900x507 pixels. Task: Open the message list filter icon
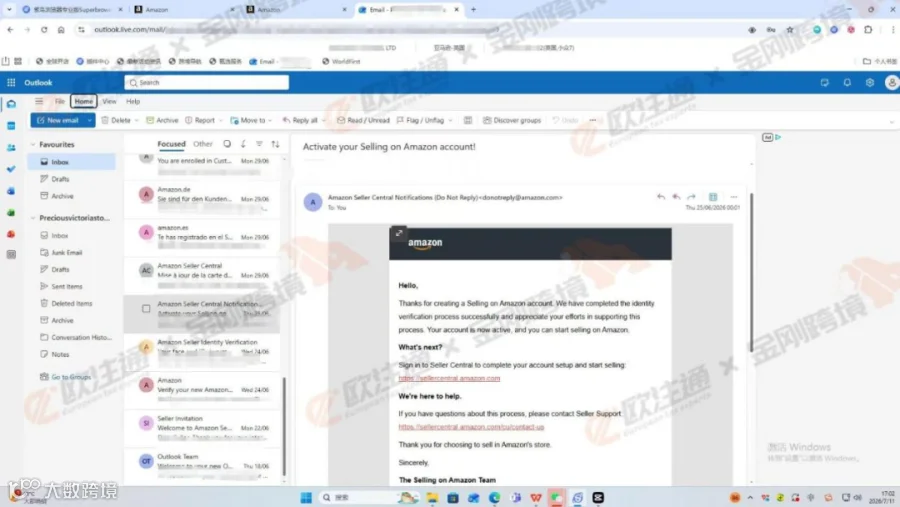[x=259, y=144]
